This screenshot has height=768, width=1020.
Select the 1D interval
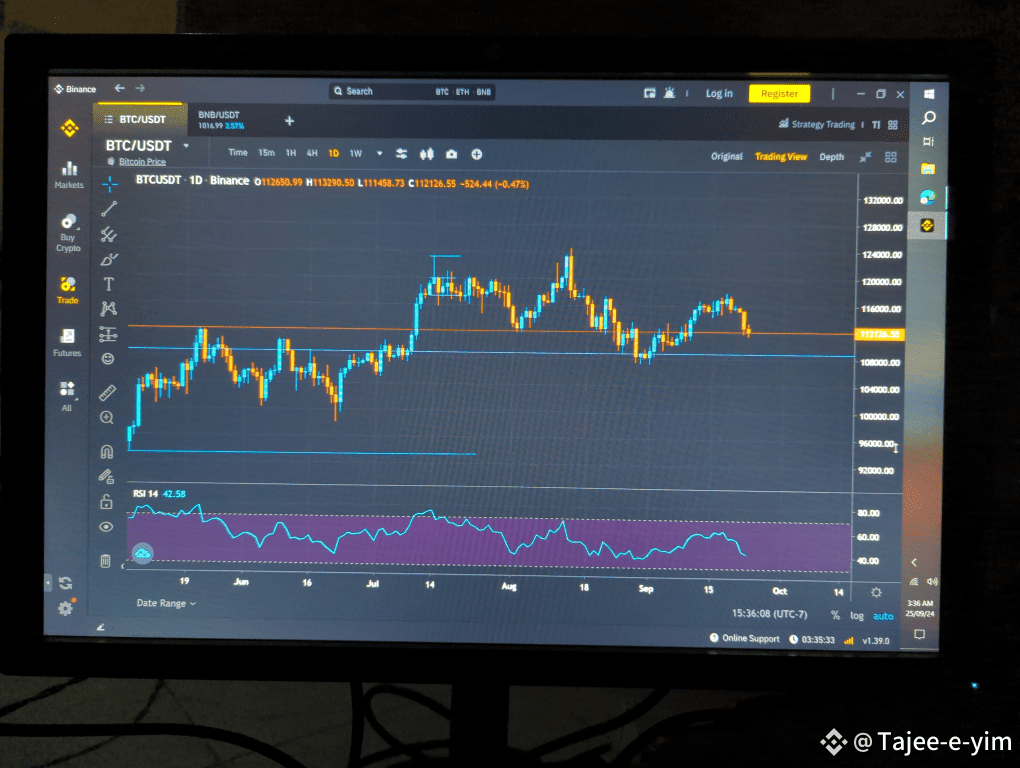point(334,153)
